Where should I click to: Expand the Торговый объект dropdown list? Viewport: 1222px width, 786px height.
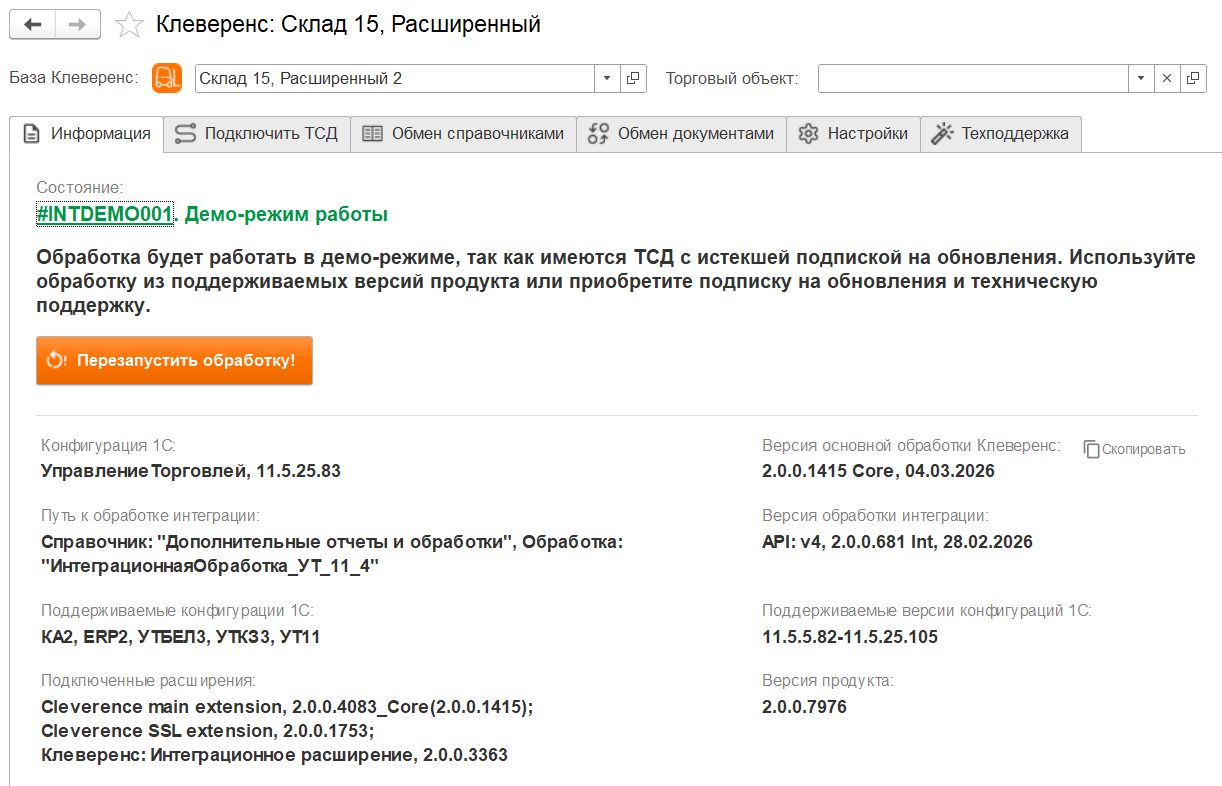click(1141, 78)
